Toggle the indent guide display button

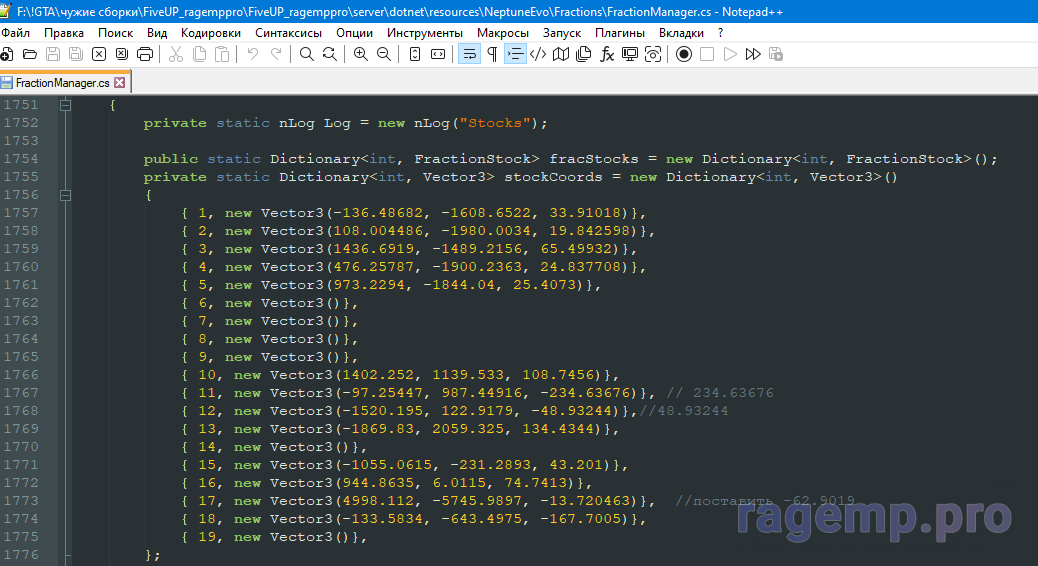click(x=515, y=54)
